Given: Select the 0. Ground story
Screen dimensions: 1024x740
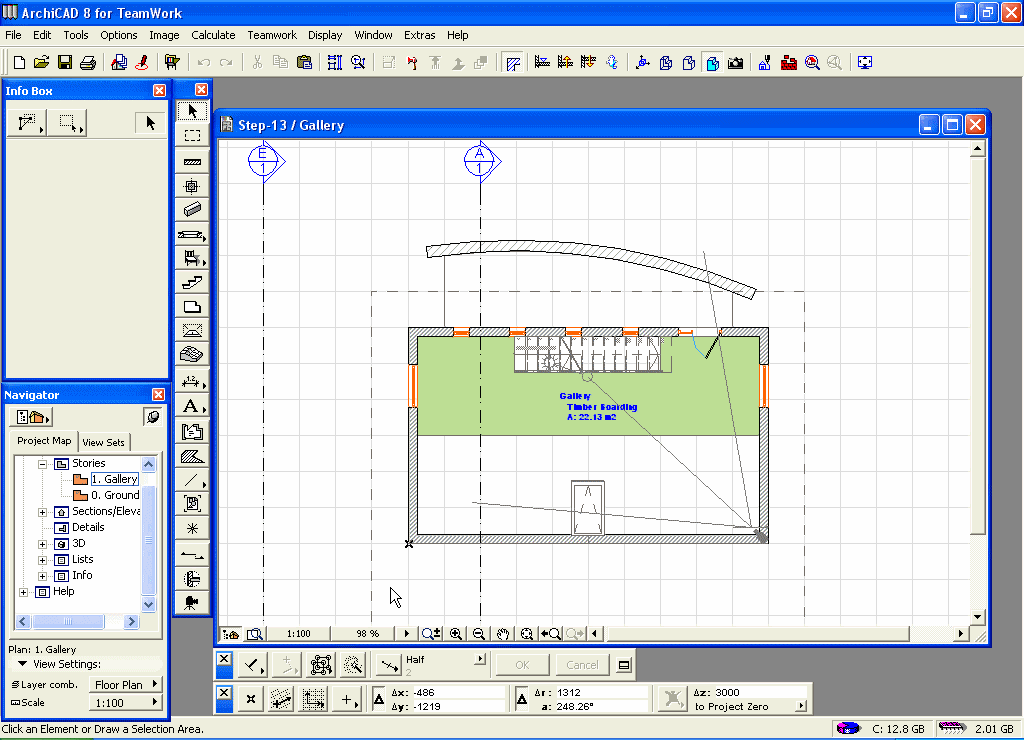Looking at the screenshot, I should point(114,495).
